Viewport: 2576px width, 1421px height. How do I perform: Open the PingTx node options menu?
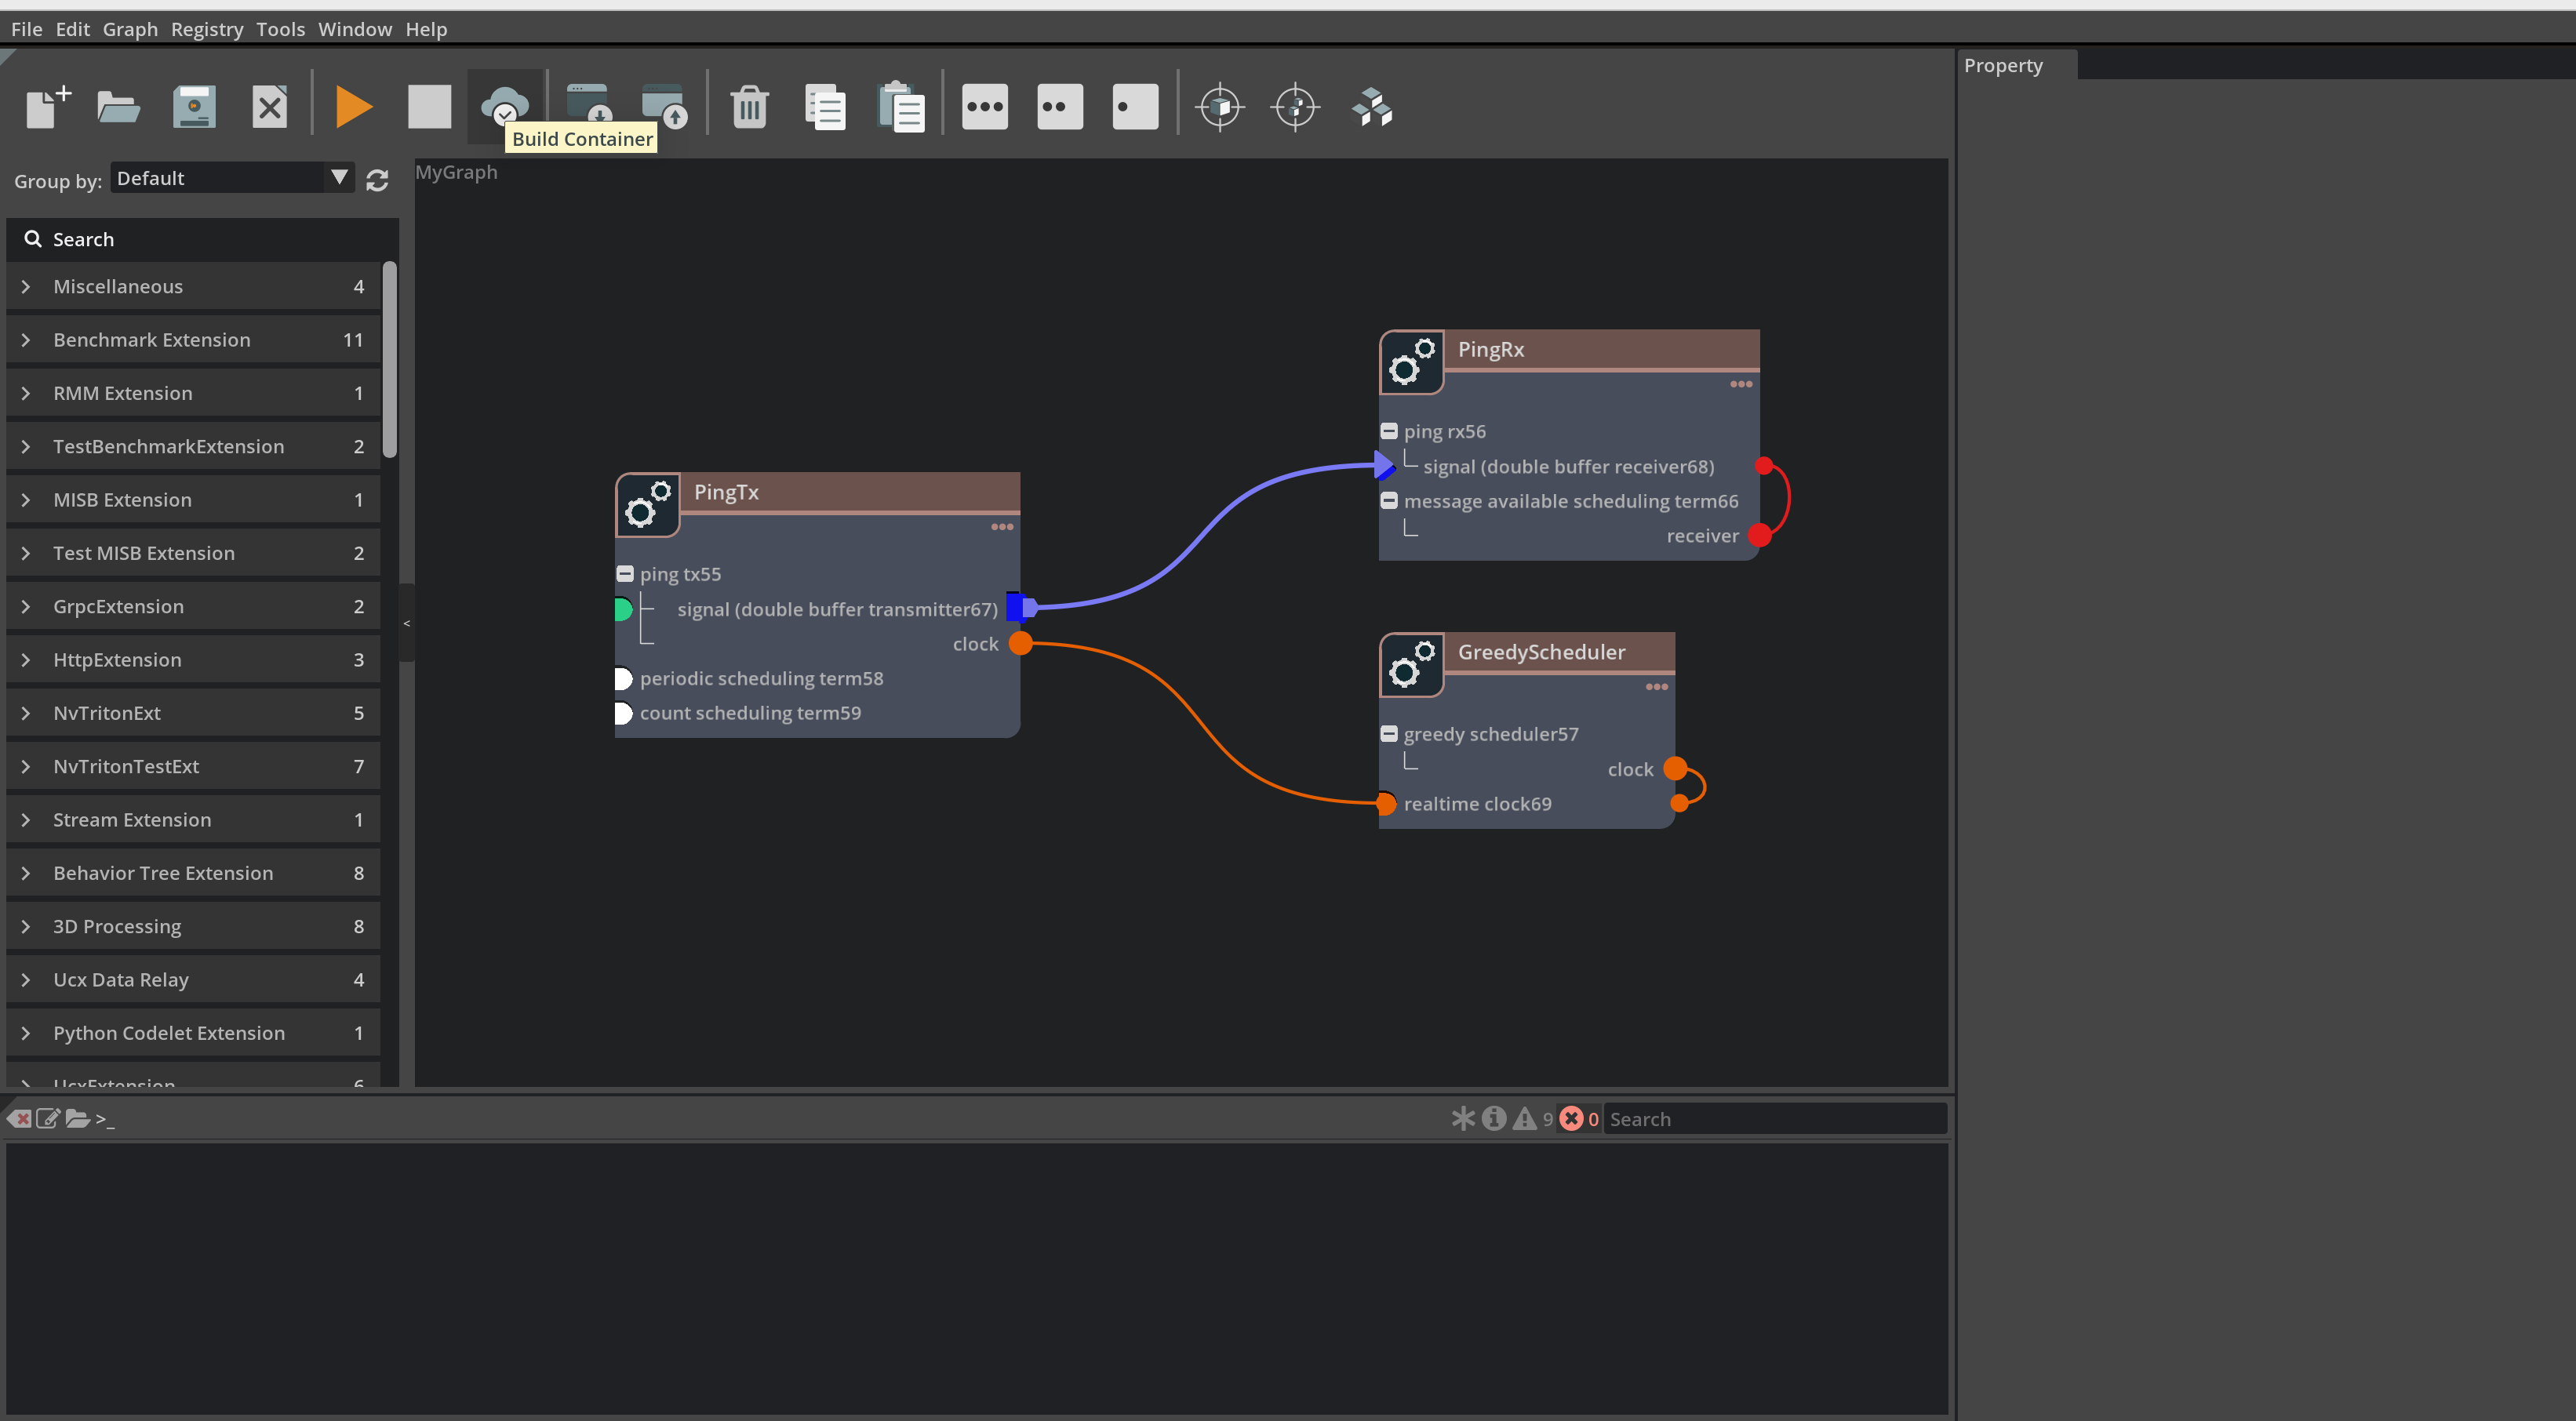click(1002, 527)
